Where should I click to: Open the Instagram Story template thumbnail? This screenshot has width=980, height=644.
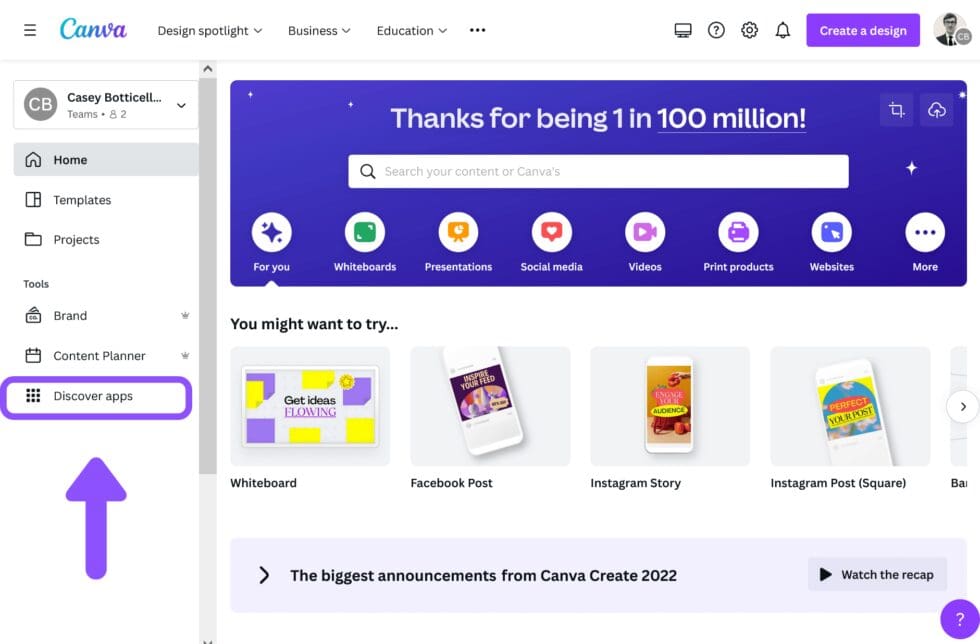coord(670,406)
